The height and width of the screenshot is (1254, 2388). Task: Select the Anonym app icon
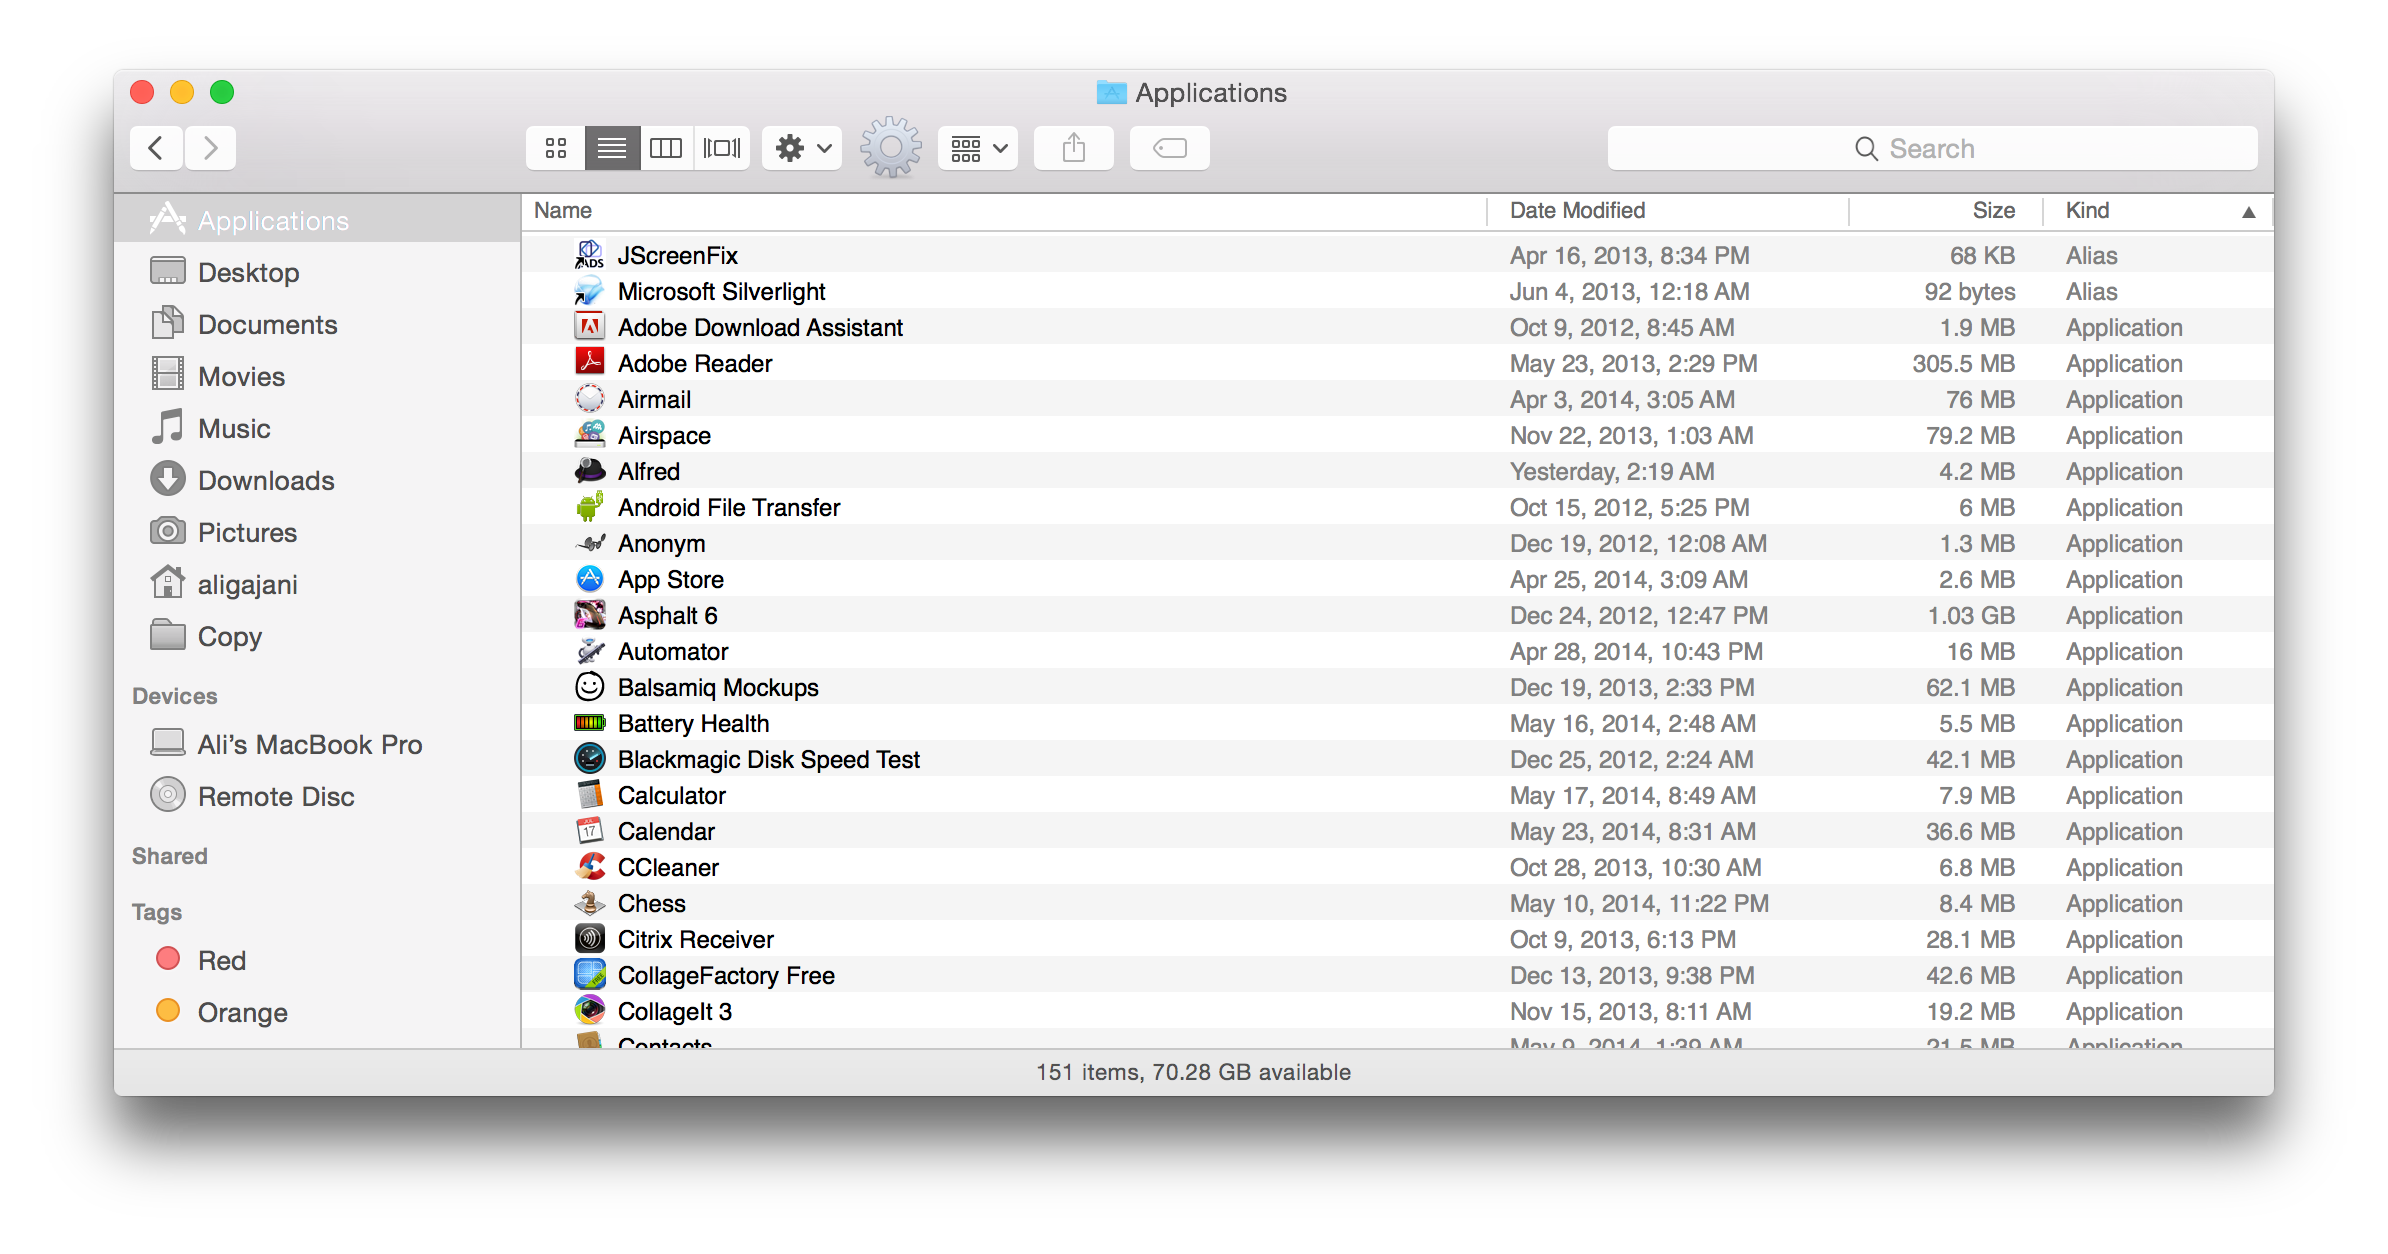click(590, 543)
